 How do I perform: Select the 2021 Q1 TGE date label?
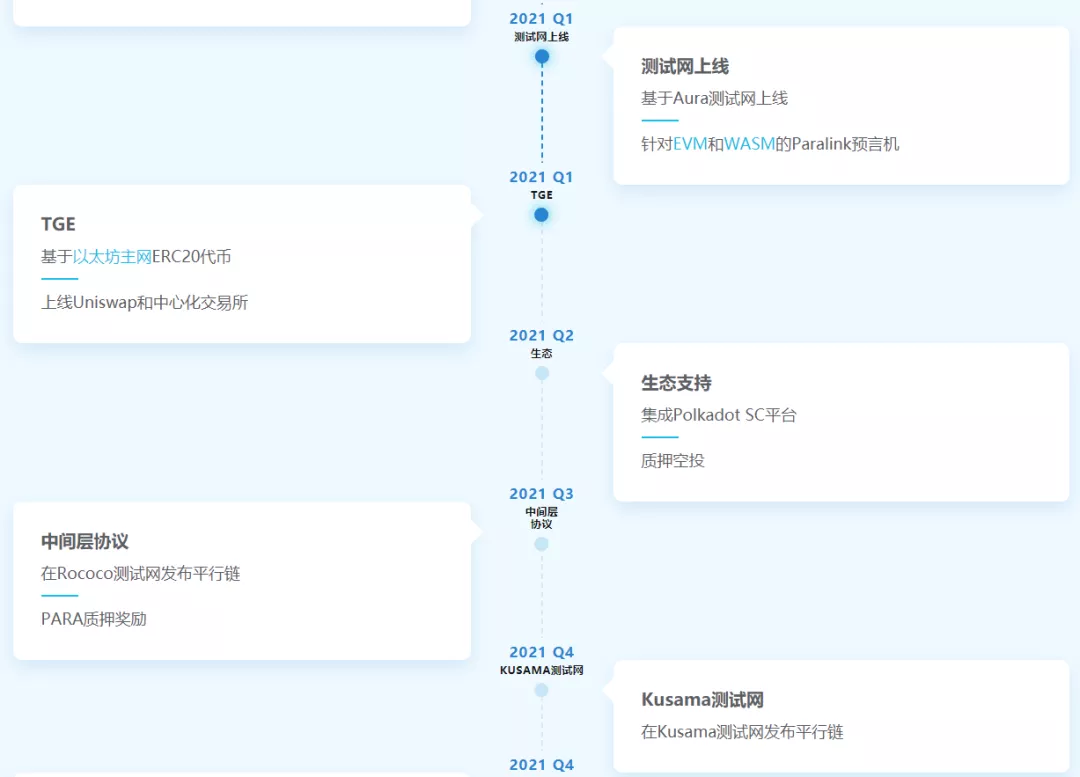click(x=541, y=177)
